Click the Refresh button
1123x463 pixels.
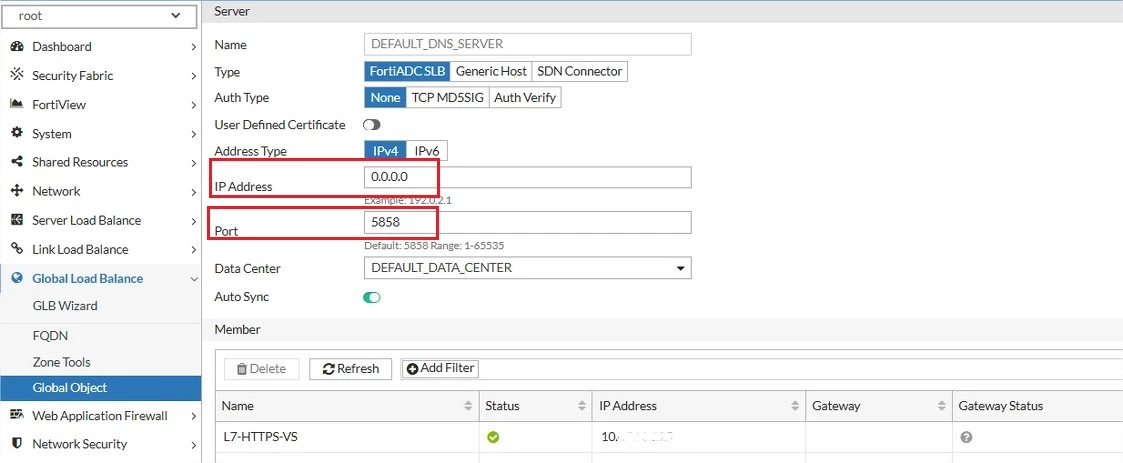tap(350, 369)
